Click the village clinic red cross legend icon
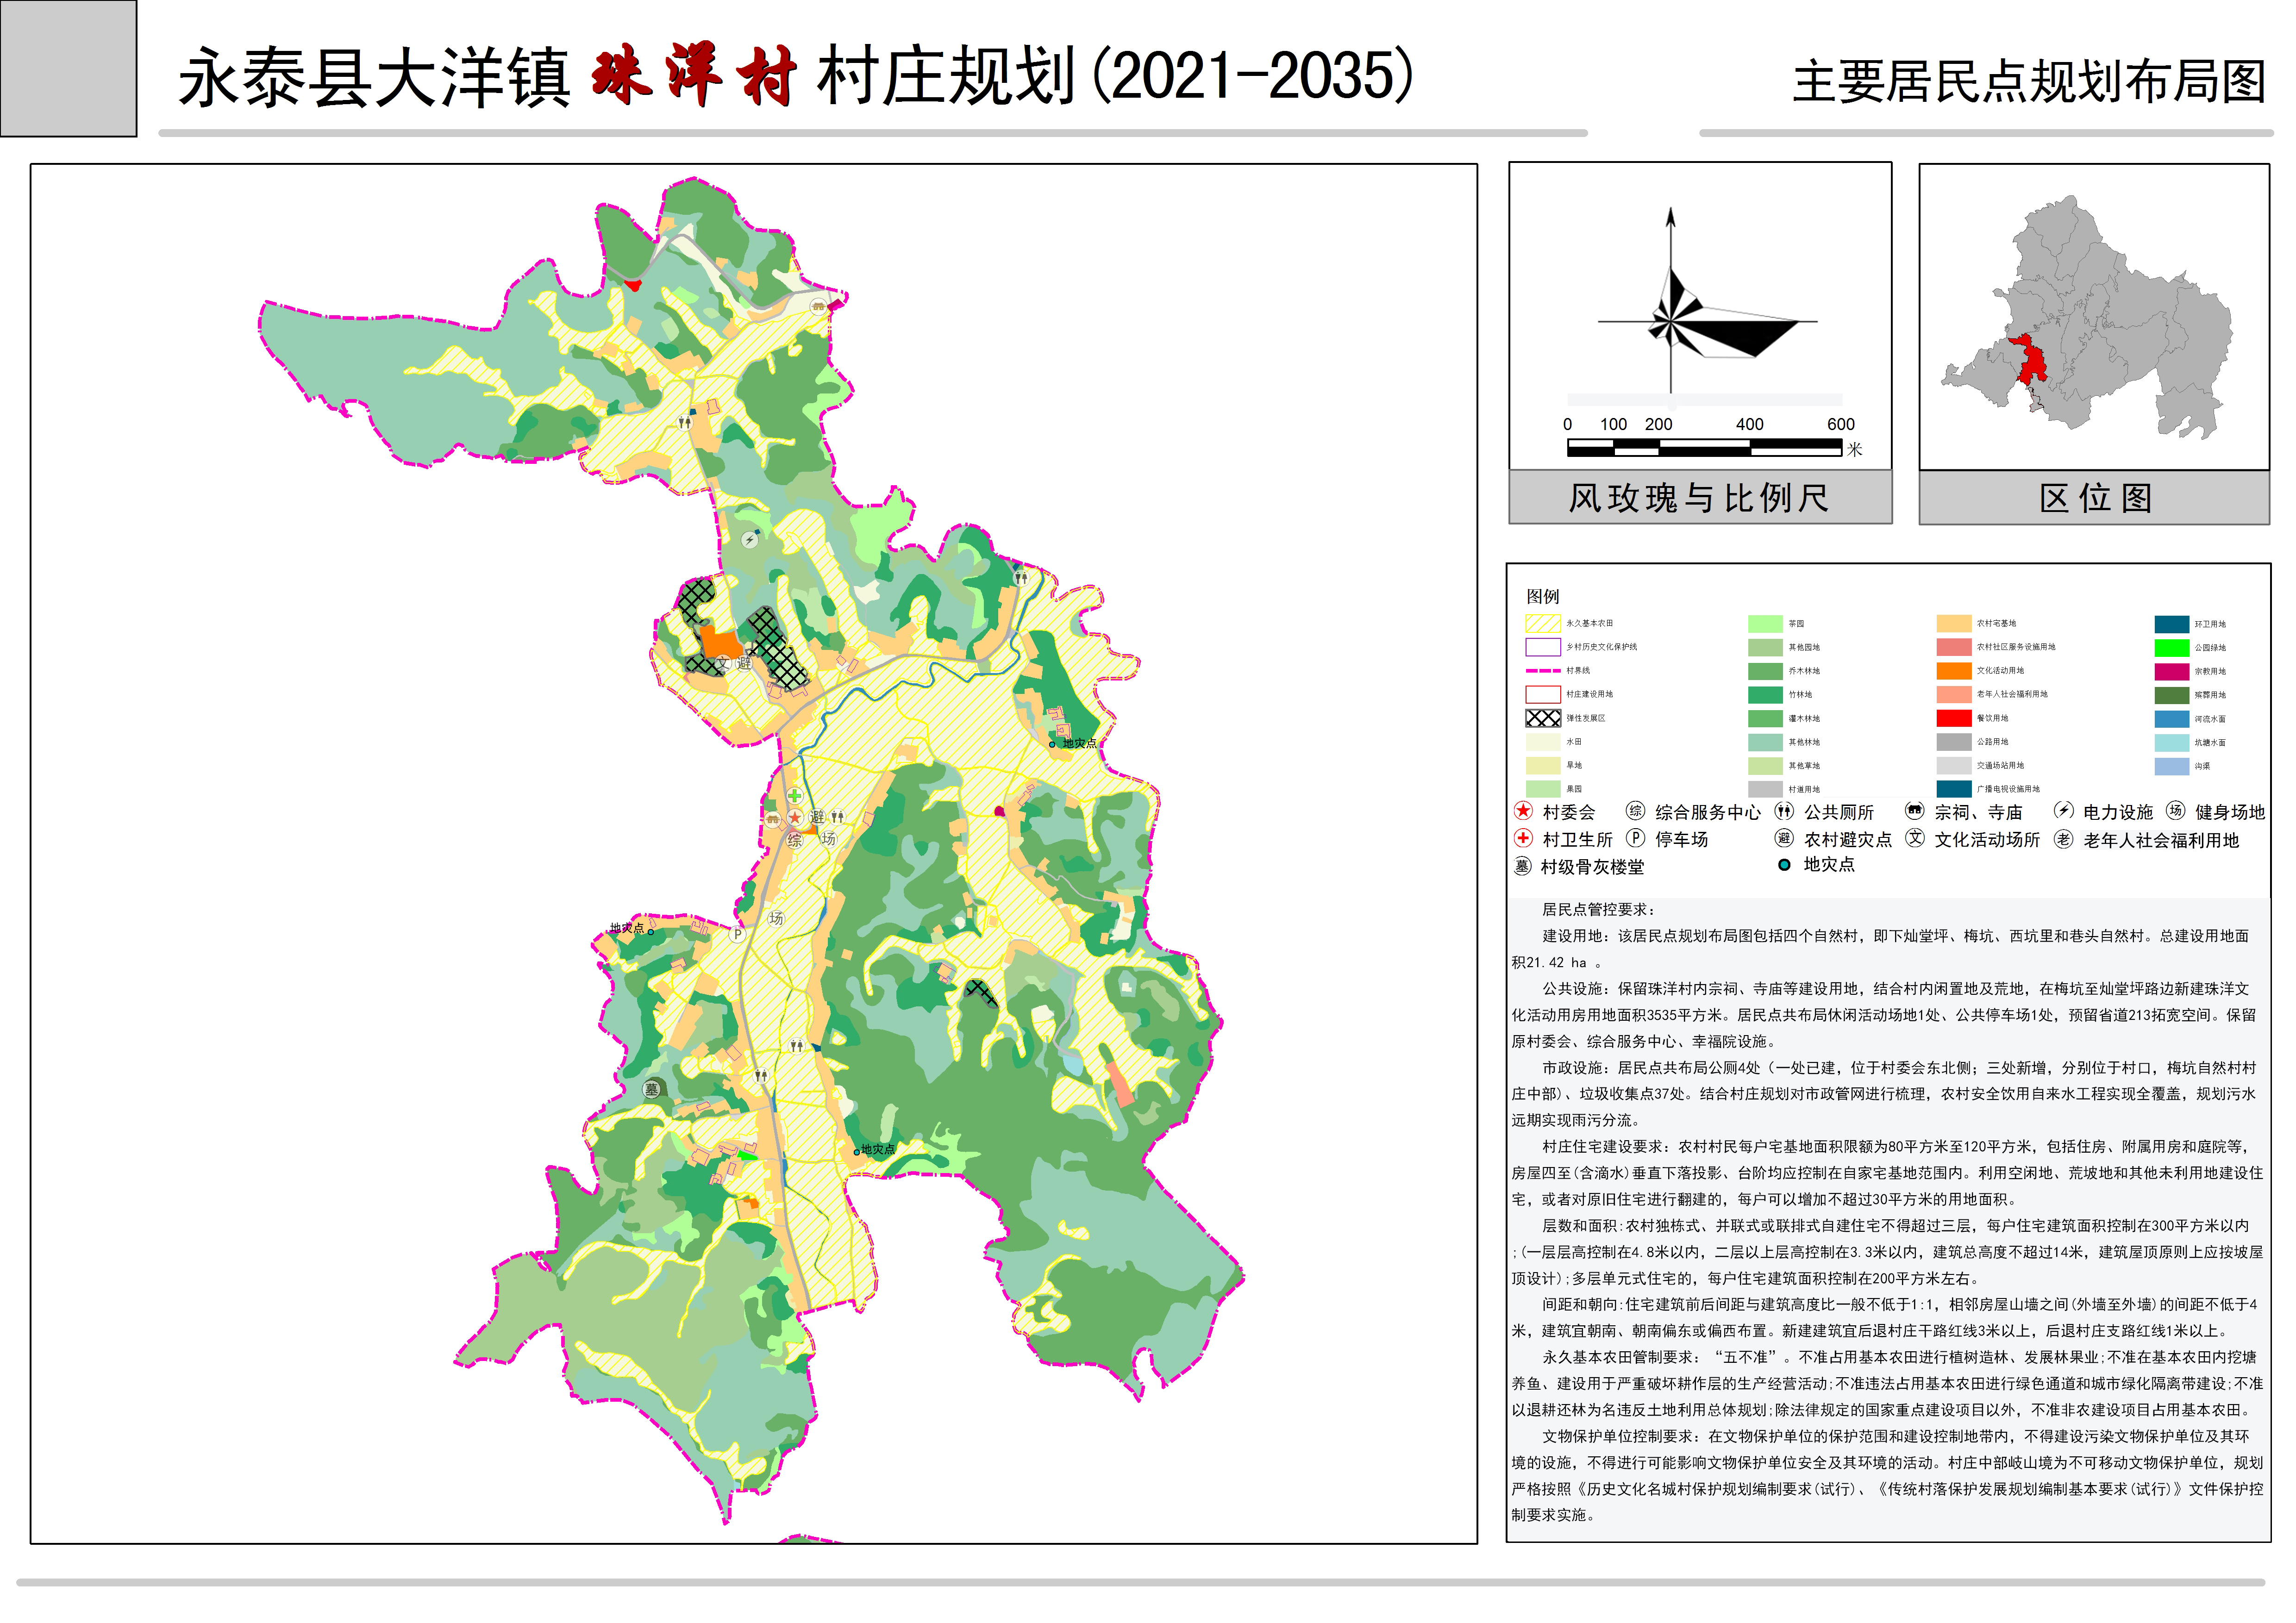Screen dimensions: 2296x1623 click(1523, 838)
